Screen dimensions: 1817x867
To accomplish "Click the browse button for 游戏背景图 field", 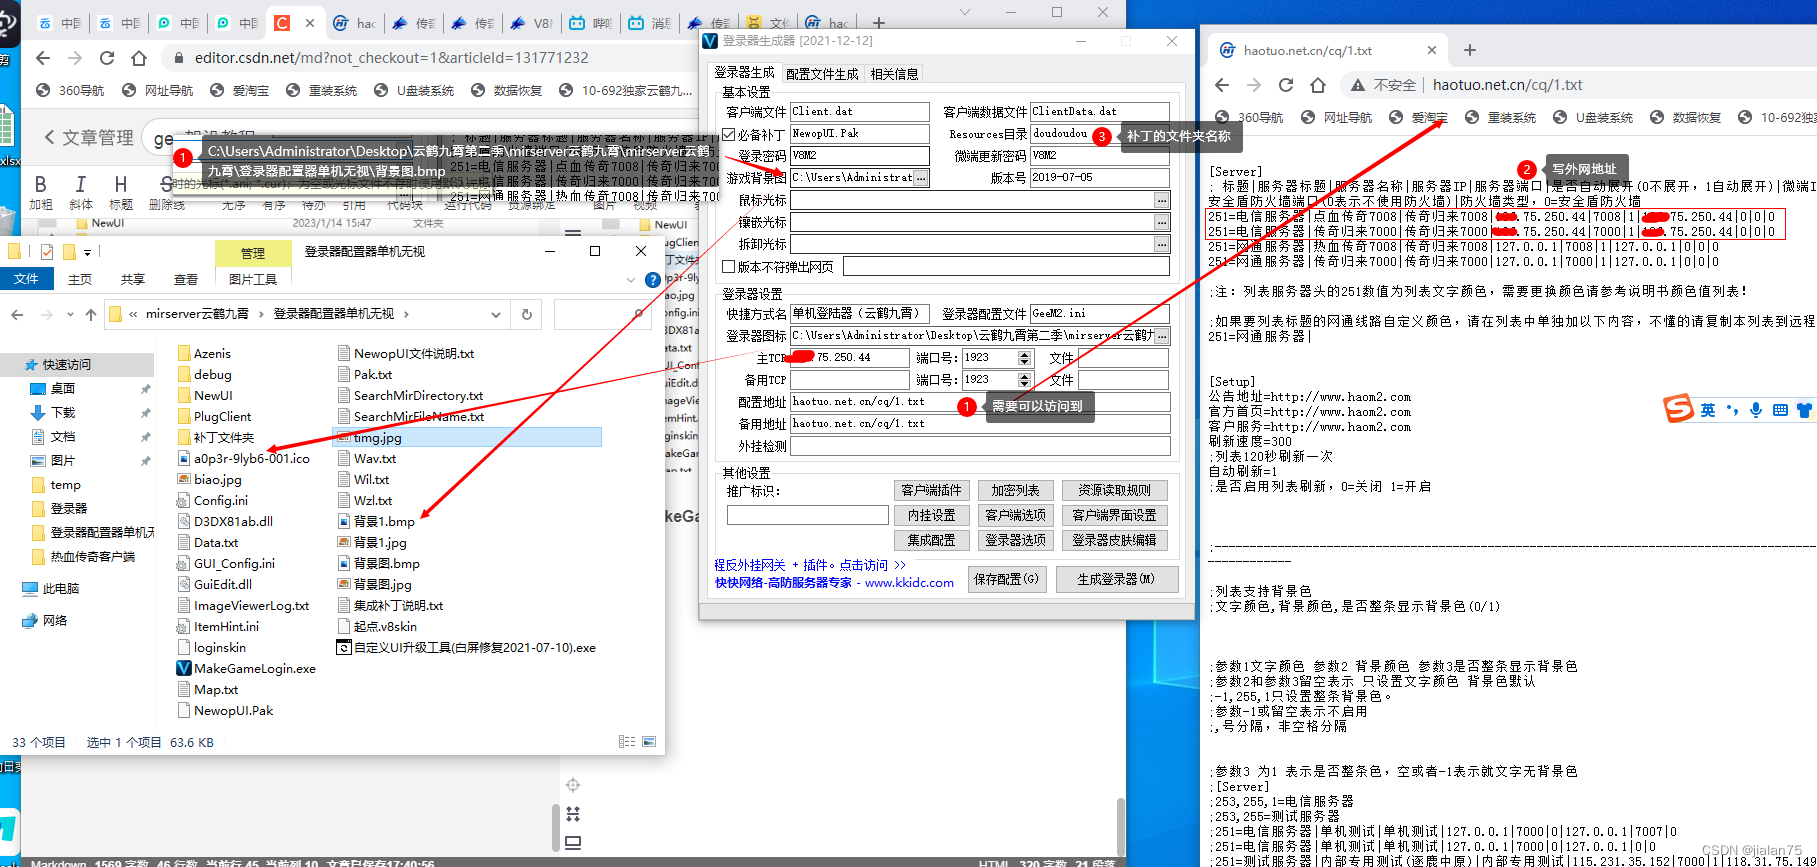I will pos(921,178).
